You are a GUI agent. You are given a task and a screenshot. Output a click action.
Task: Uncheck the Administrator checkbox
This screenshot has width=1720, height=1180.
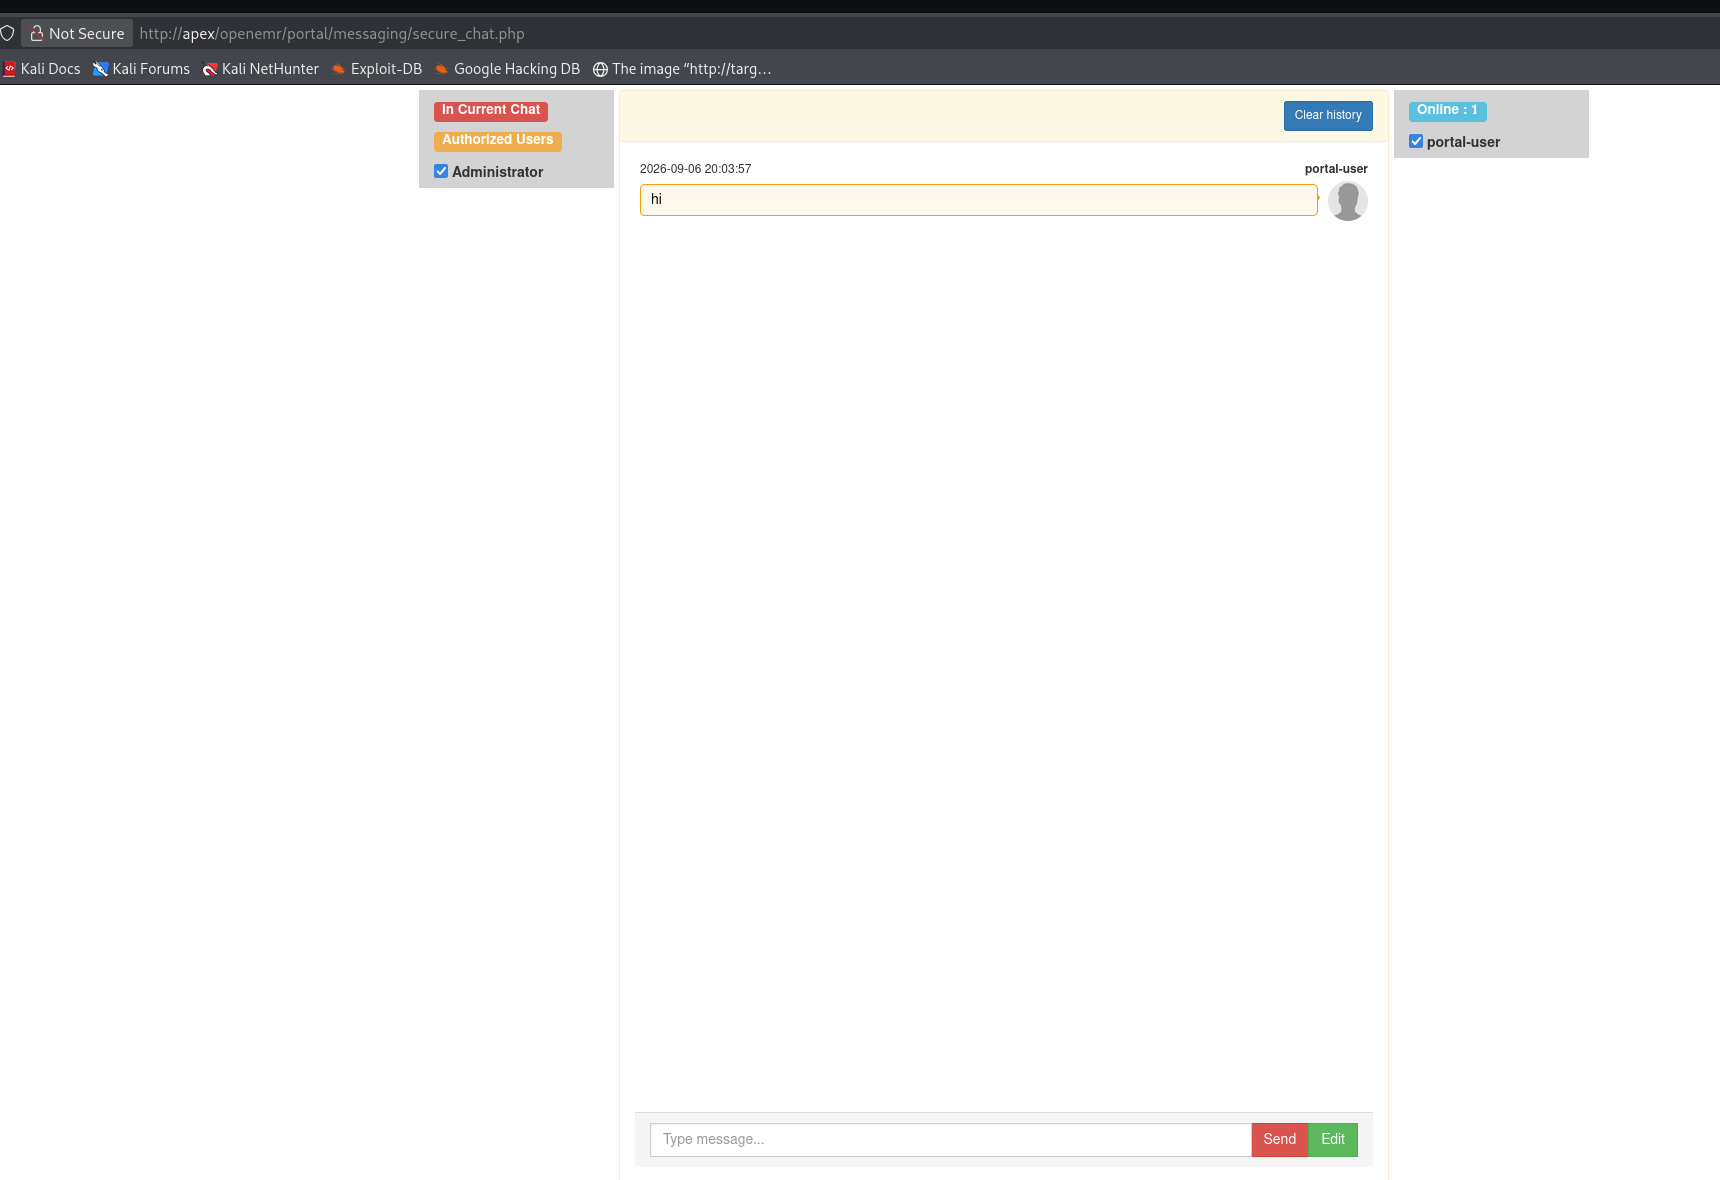(x=441, y=171)
